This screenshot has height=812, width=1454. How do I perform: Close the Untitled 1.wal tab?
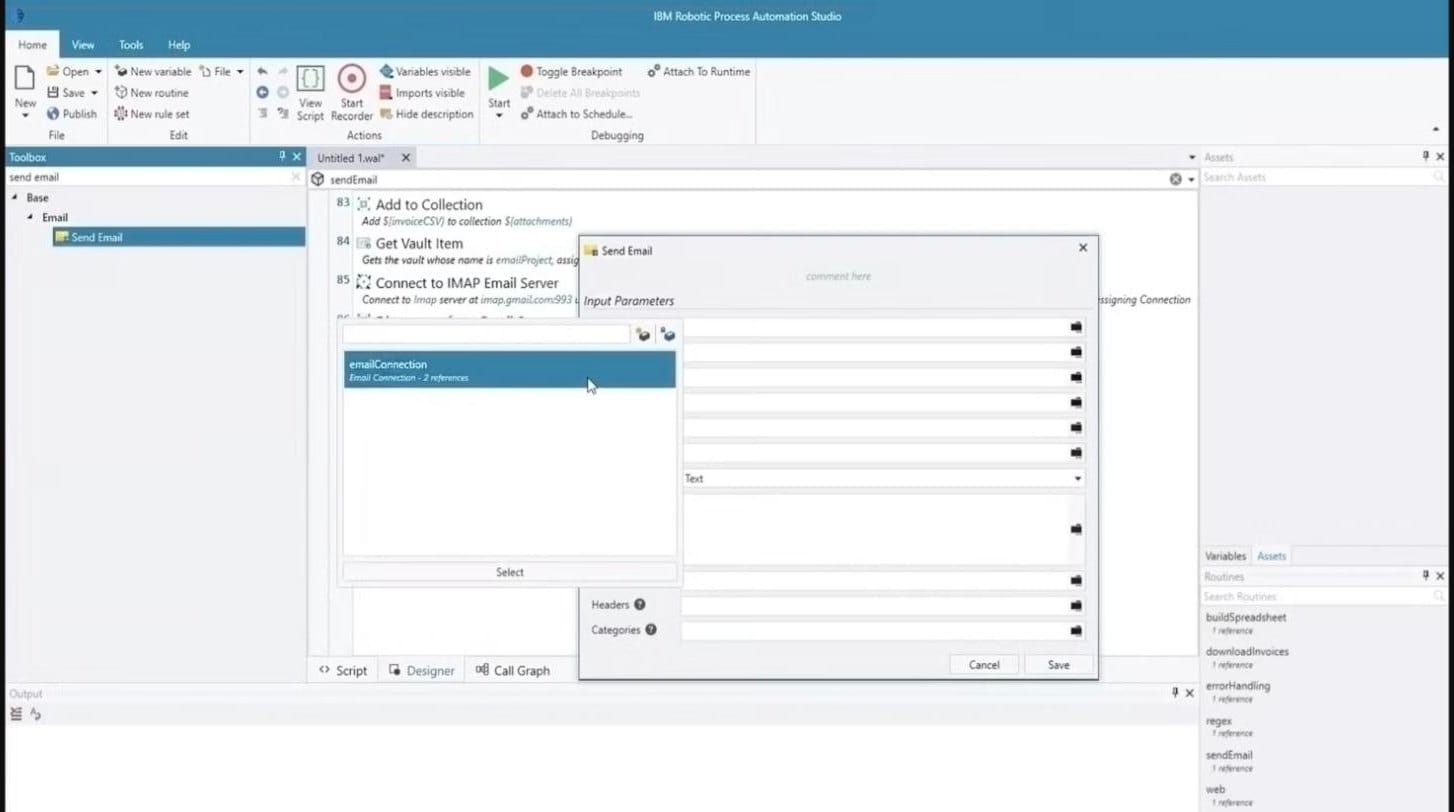[405, 158]
